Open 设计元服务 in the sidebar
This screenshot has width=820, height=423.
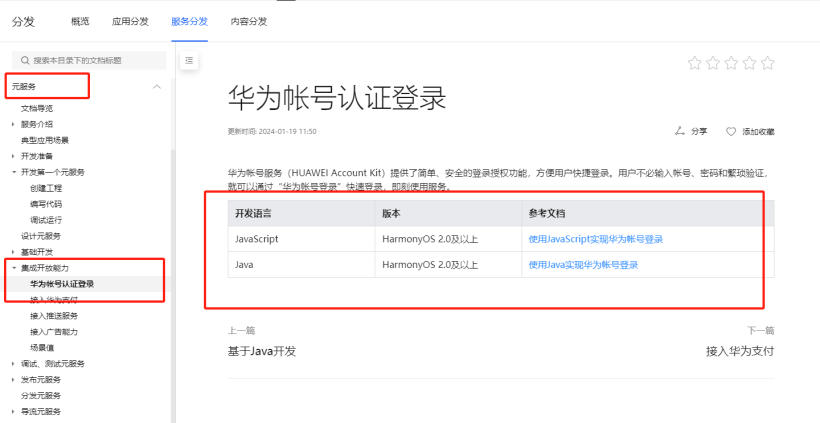pyautogui.click(x=41, y=236)
